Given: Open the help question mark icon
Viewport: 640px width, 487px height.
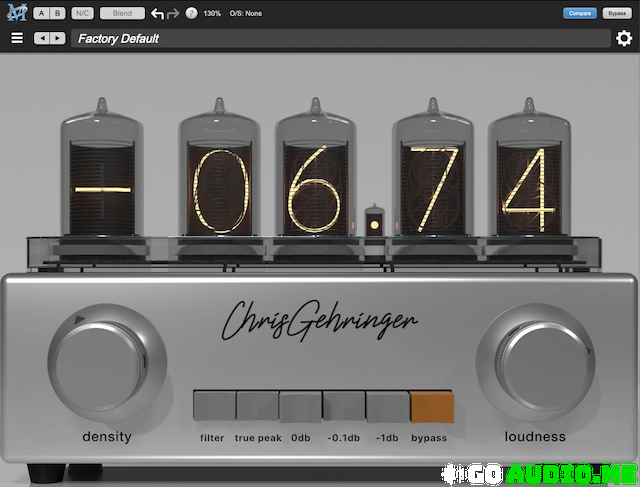Looking at the screenshot, I should [191, 14].
